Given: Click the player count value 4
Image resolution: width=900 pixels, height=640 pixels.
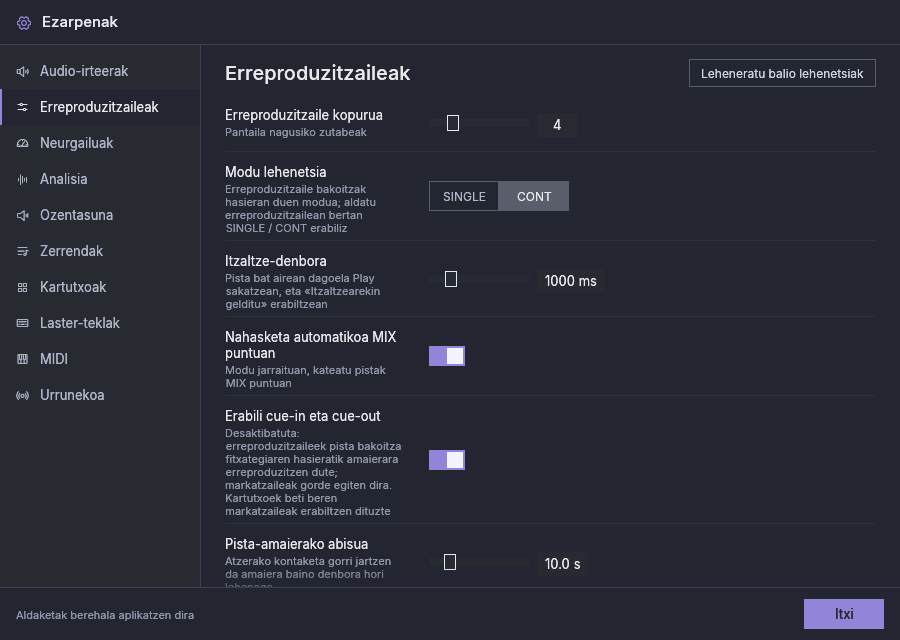Looking at the screenshot, I should click(x=557, y=125).
